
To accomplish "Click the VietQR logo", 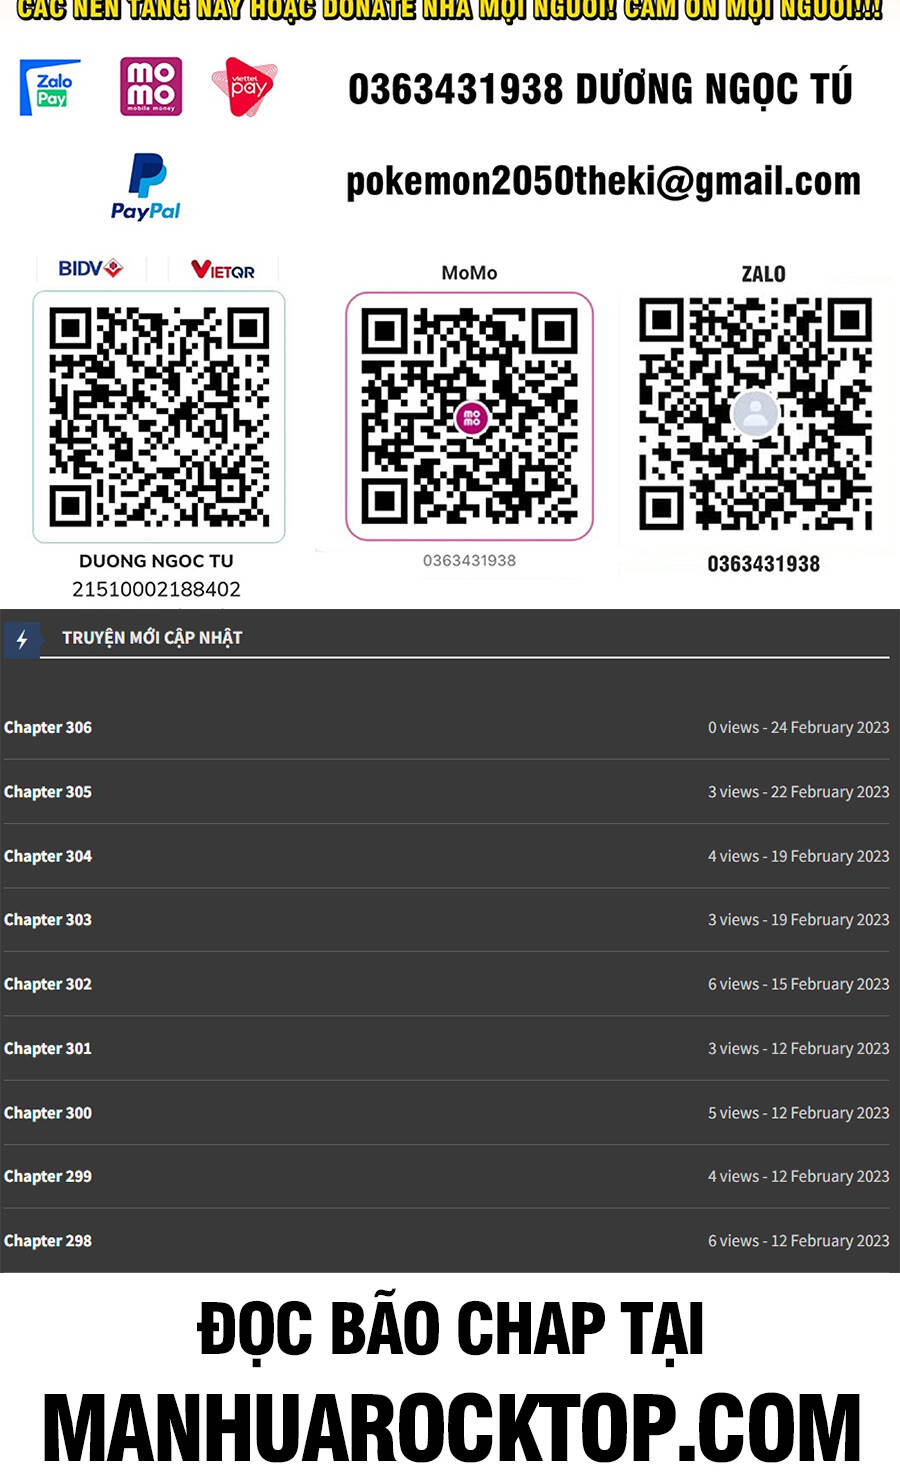I will (222, 270).
